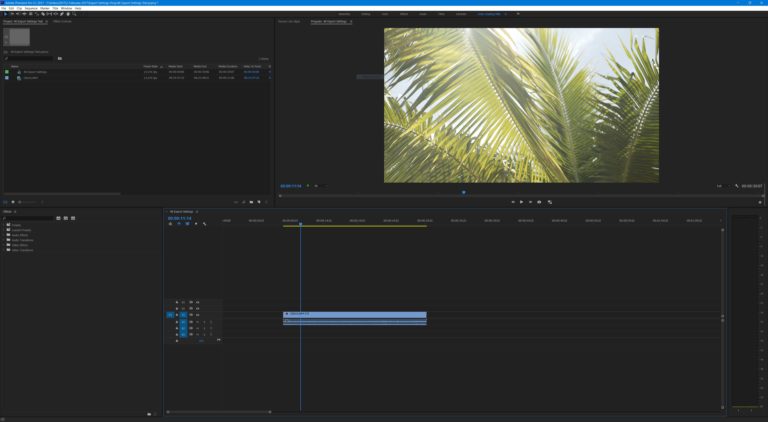This screenshot has width=768, height=422.
Task: Open Program monitor zoom level dropdown
Action: click(x=319, y=186)
